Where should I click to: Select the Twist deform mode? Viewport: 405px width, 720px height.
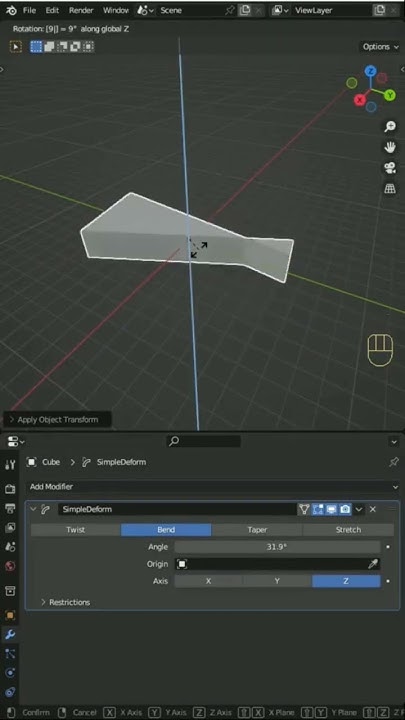tap(76, 530)
